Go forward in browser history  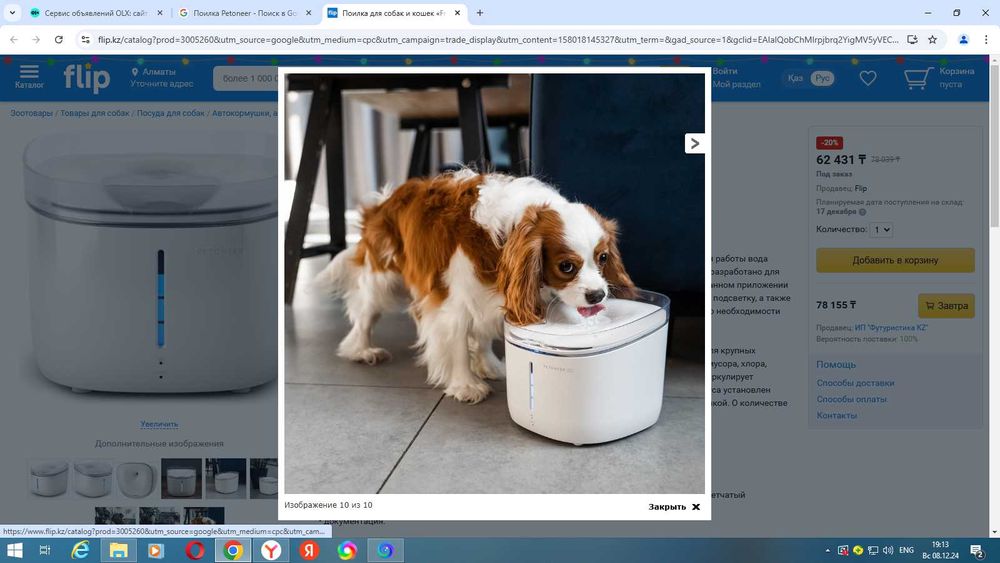(x=36, y=40)
